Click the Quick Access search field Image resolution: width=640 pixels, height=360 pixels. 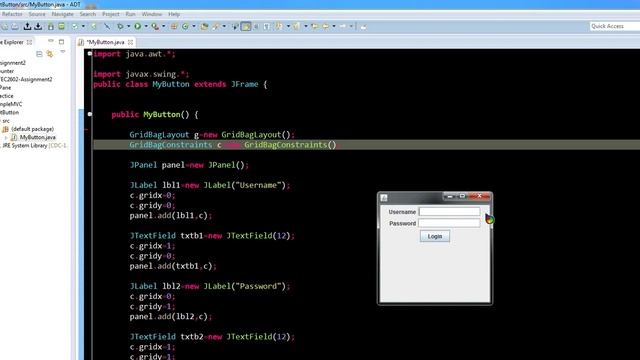point(615,26)
